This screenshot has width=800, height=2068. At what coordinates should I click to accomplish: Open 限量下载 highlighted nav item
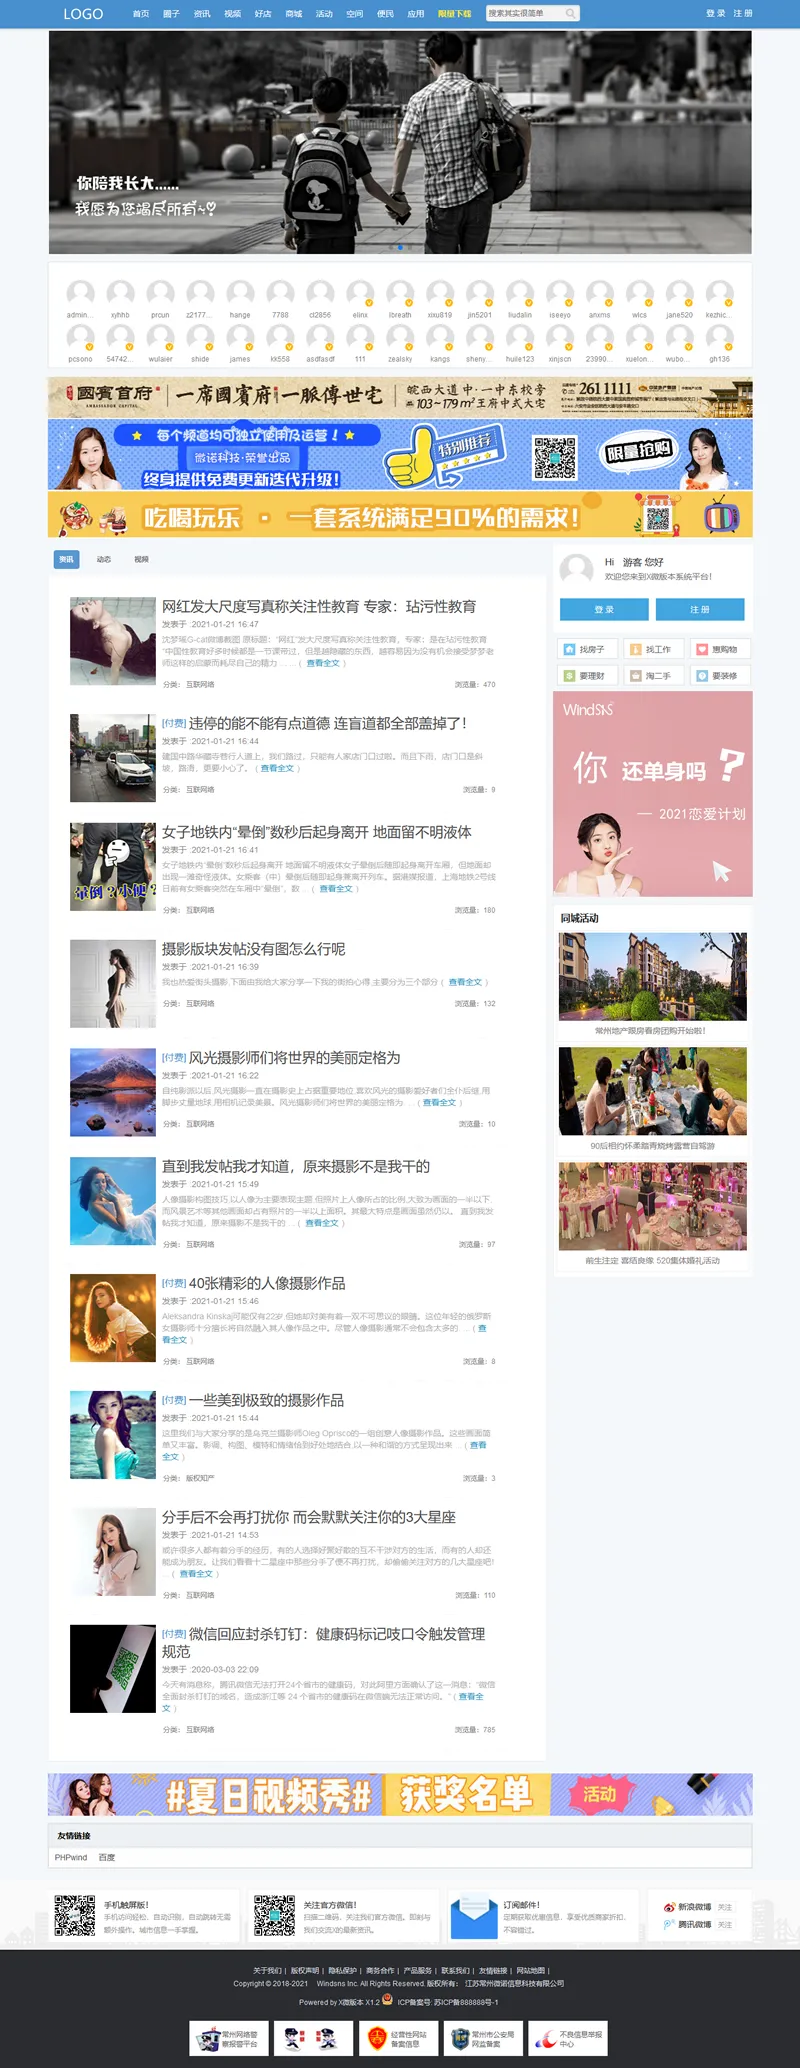pos(454,14)
